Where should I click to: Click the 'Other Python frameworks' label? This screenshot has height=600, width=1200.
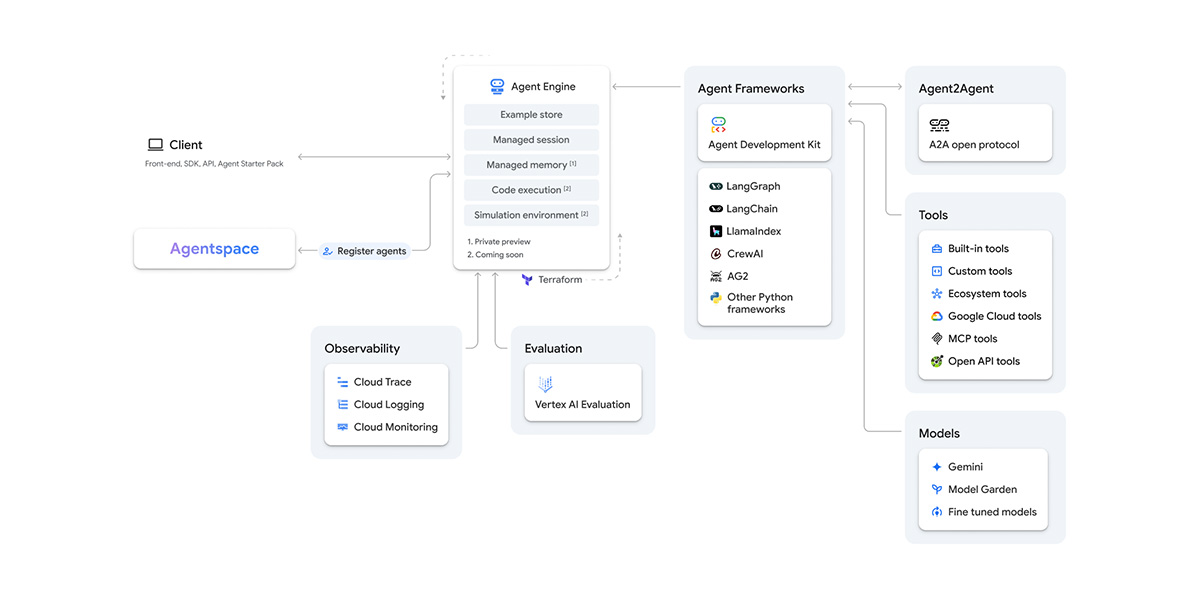click(x=762, y=303)
